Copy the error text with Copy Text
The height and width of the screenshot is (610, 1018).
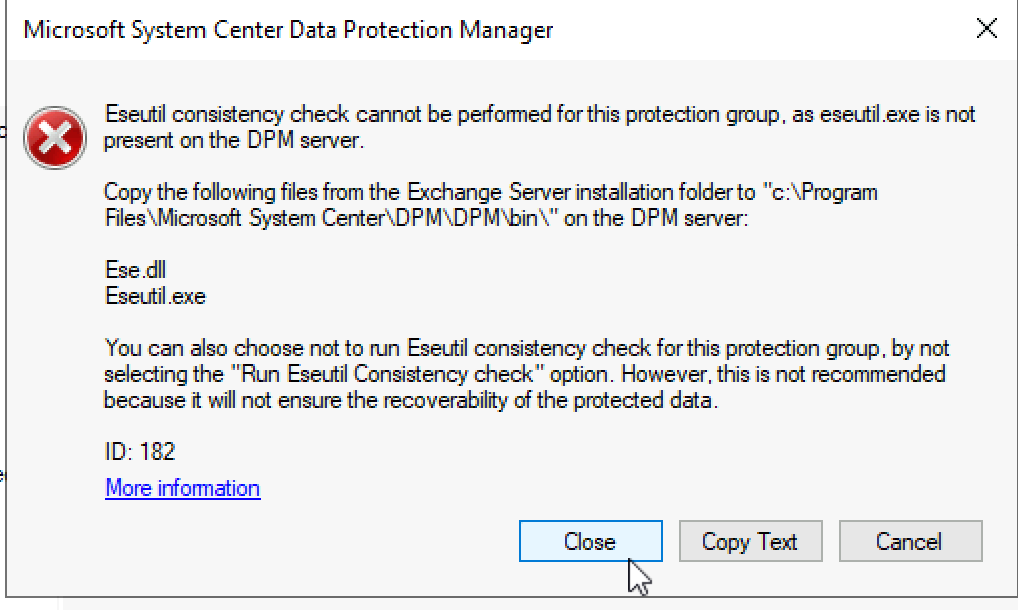tap(751, 541)
